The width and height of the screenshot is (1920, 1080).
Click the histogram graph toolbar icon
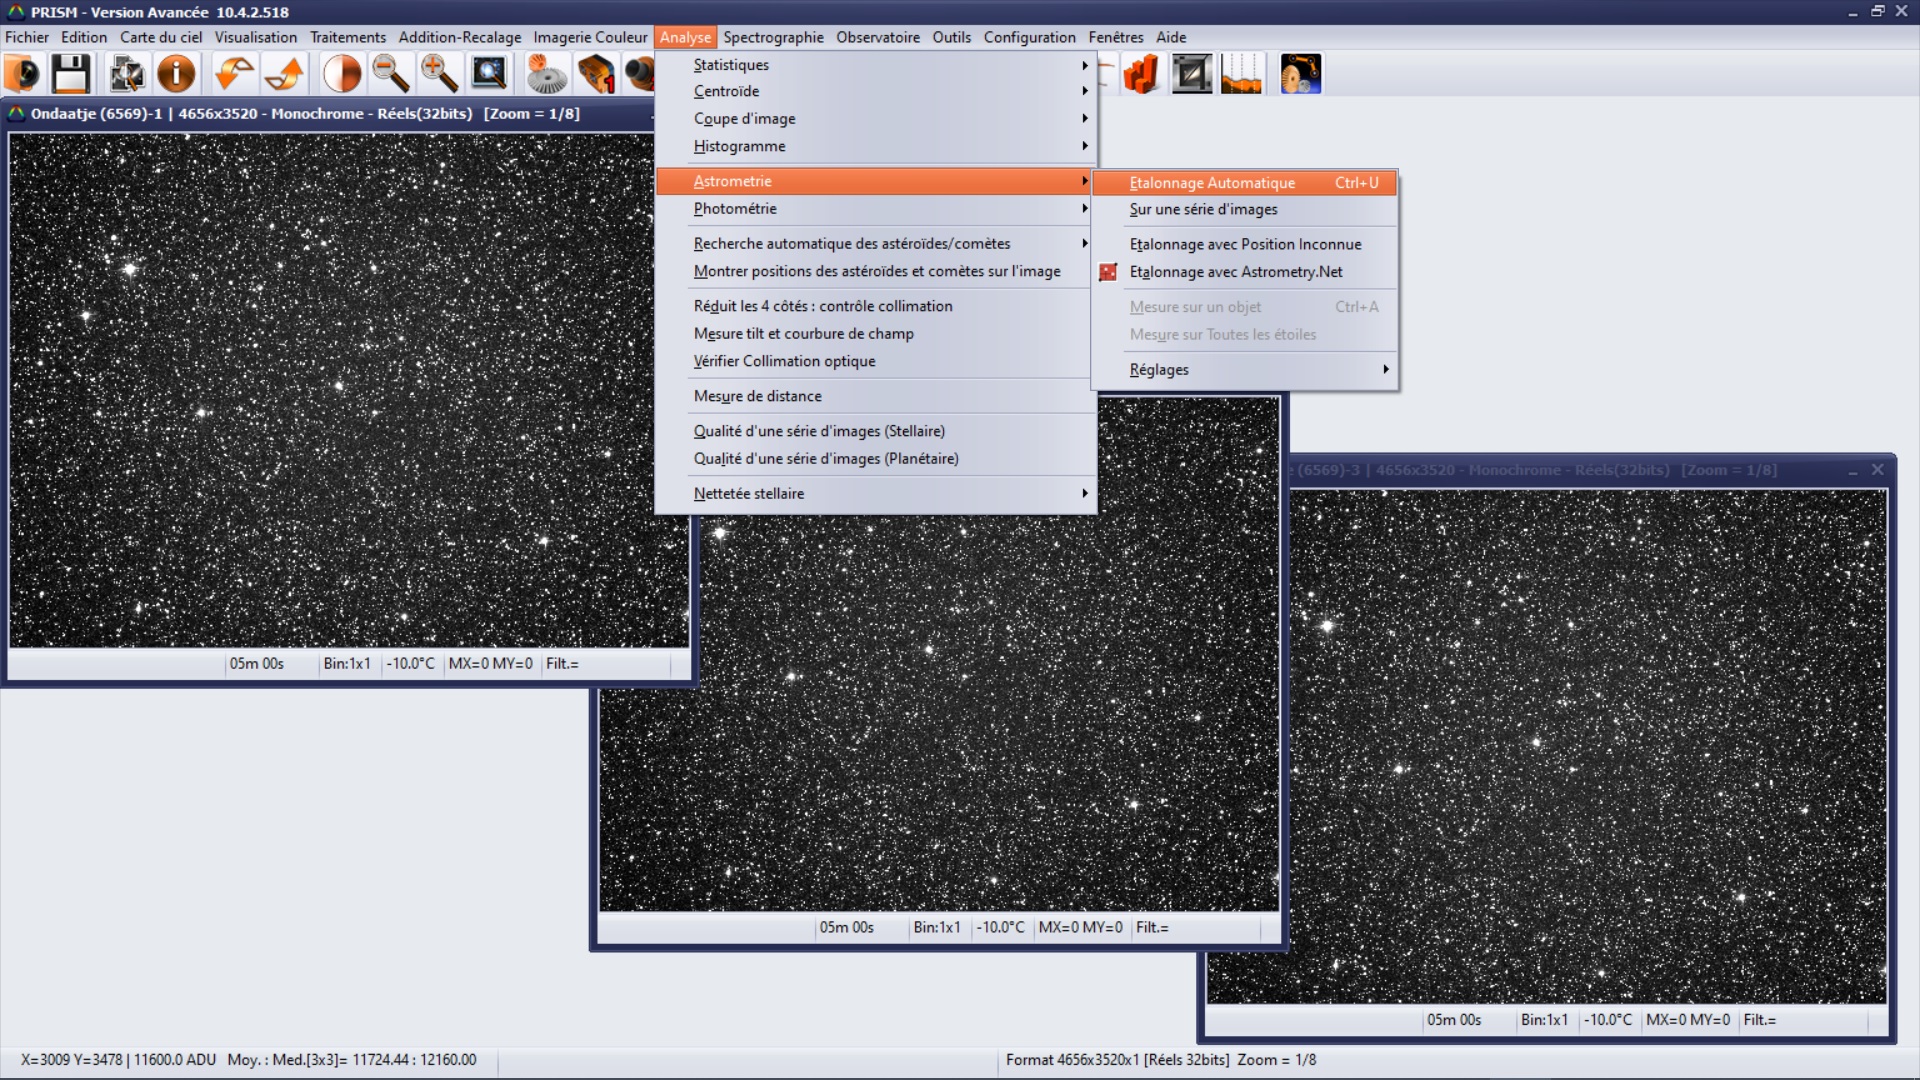click(x=1241, y=74)
